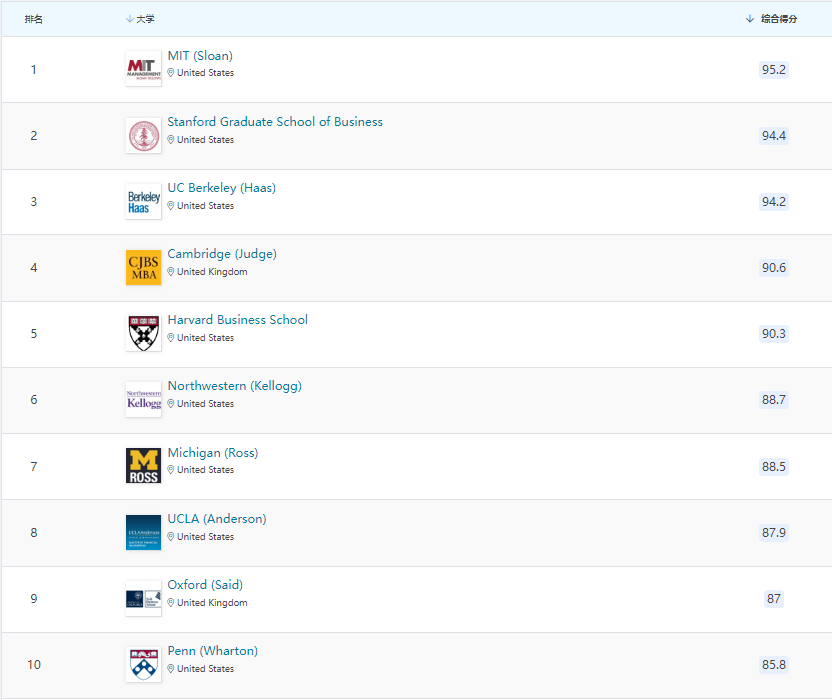Image resolution: width=832 pixels, height=700 pixels.
Task: Open the UC Berkeley (Haas) link
Action: click(x=222, y=188)
